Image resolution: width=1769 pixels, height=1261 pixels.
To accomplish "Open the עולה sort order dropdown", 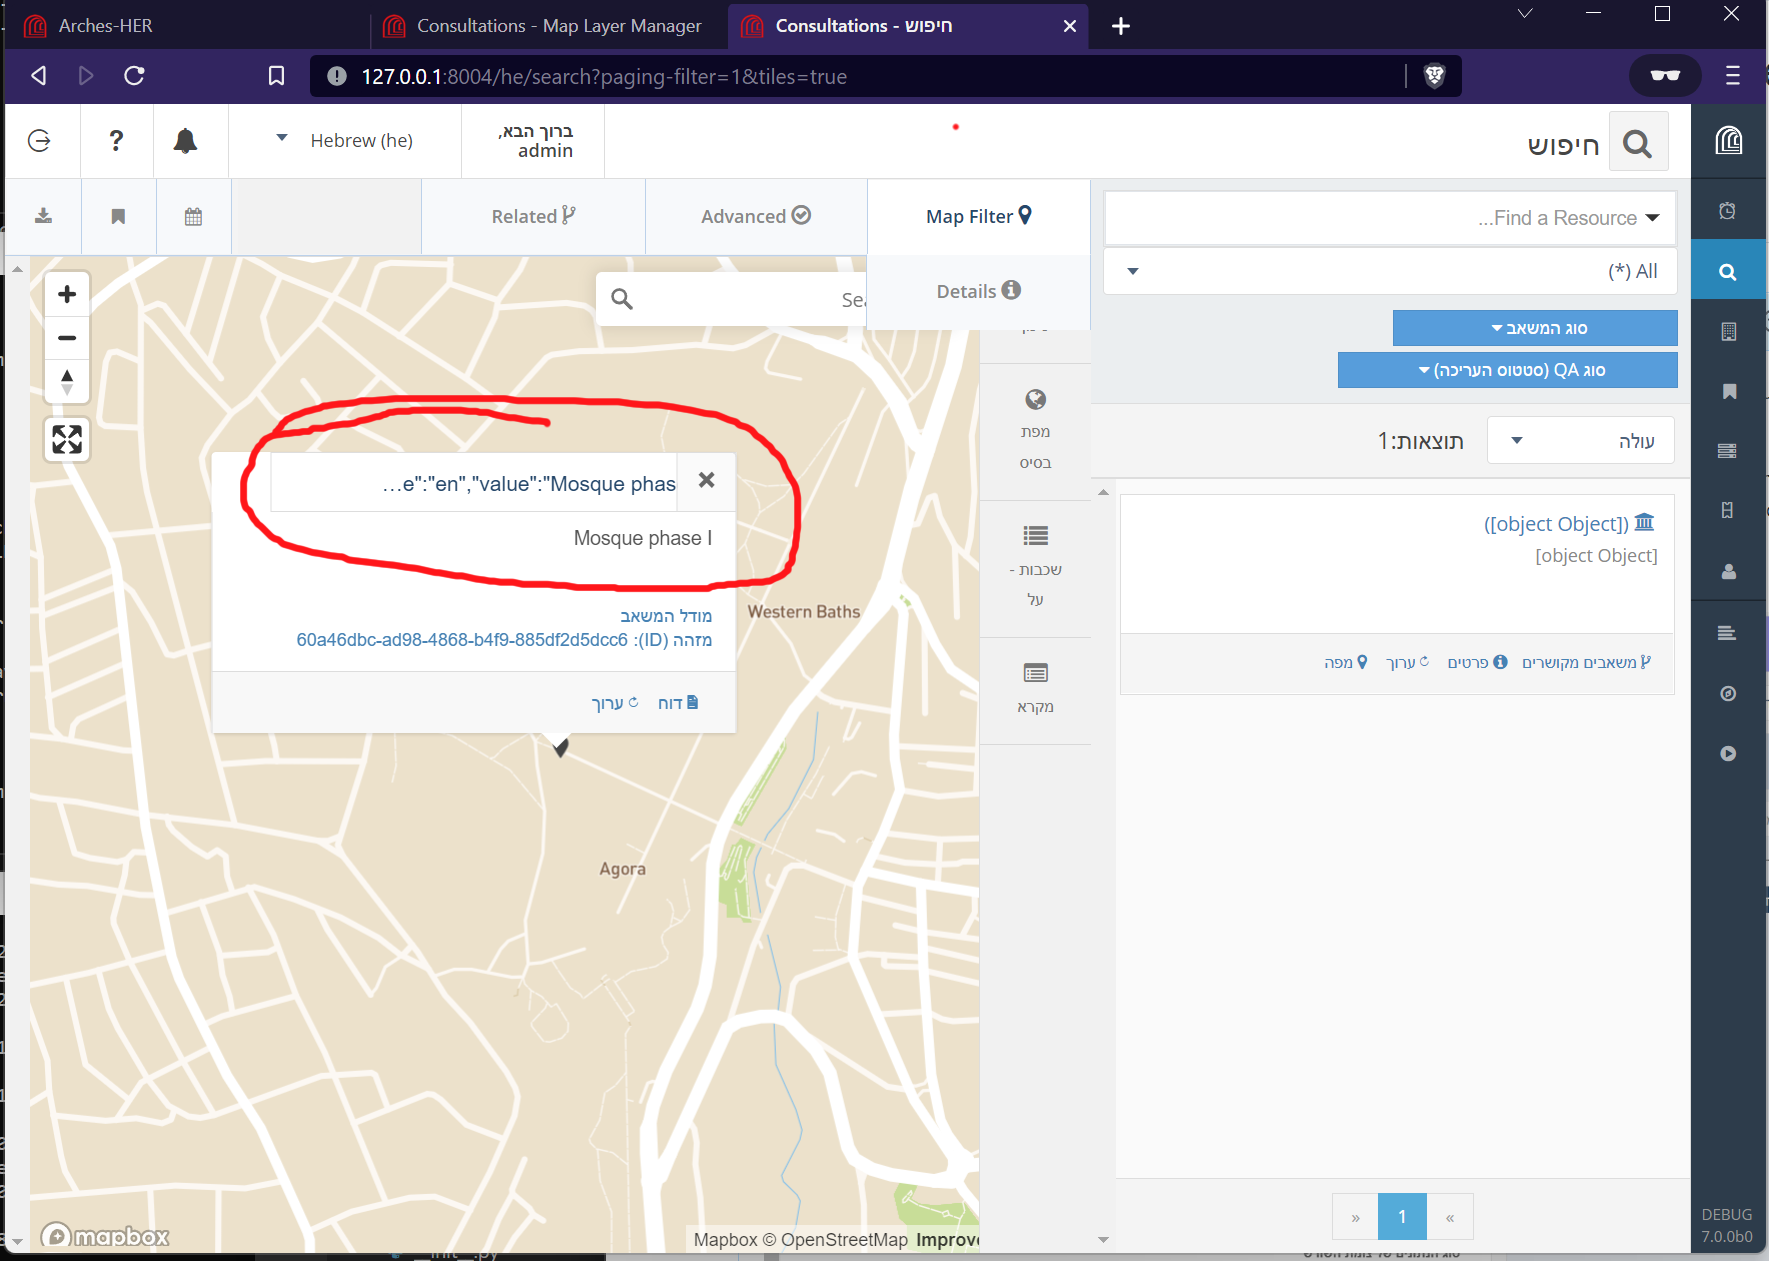I will point(1580,440).
